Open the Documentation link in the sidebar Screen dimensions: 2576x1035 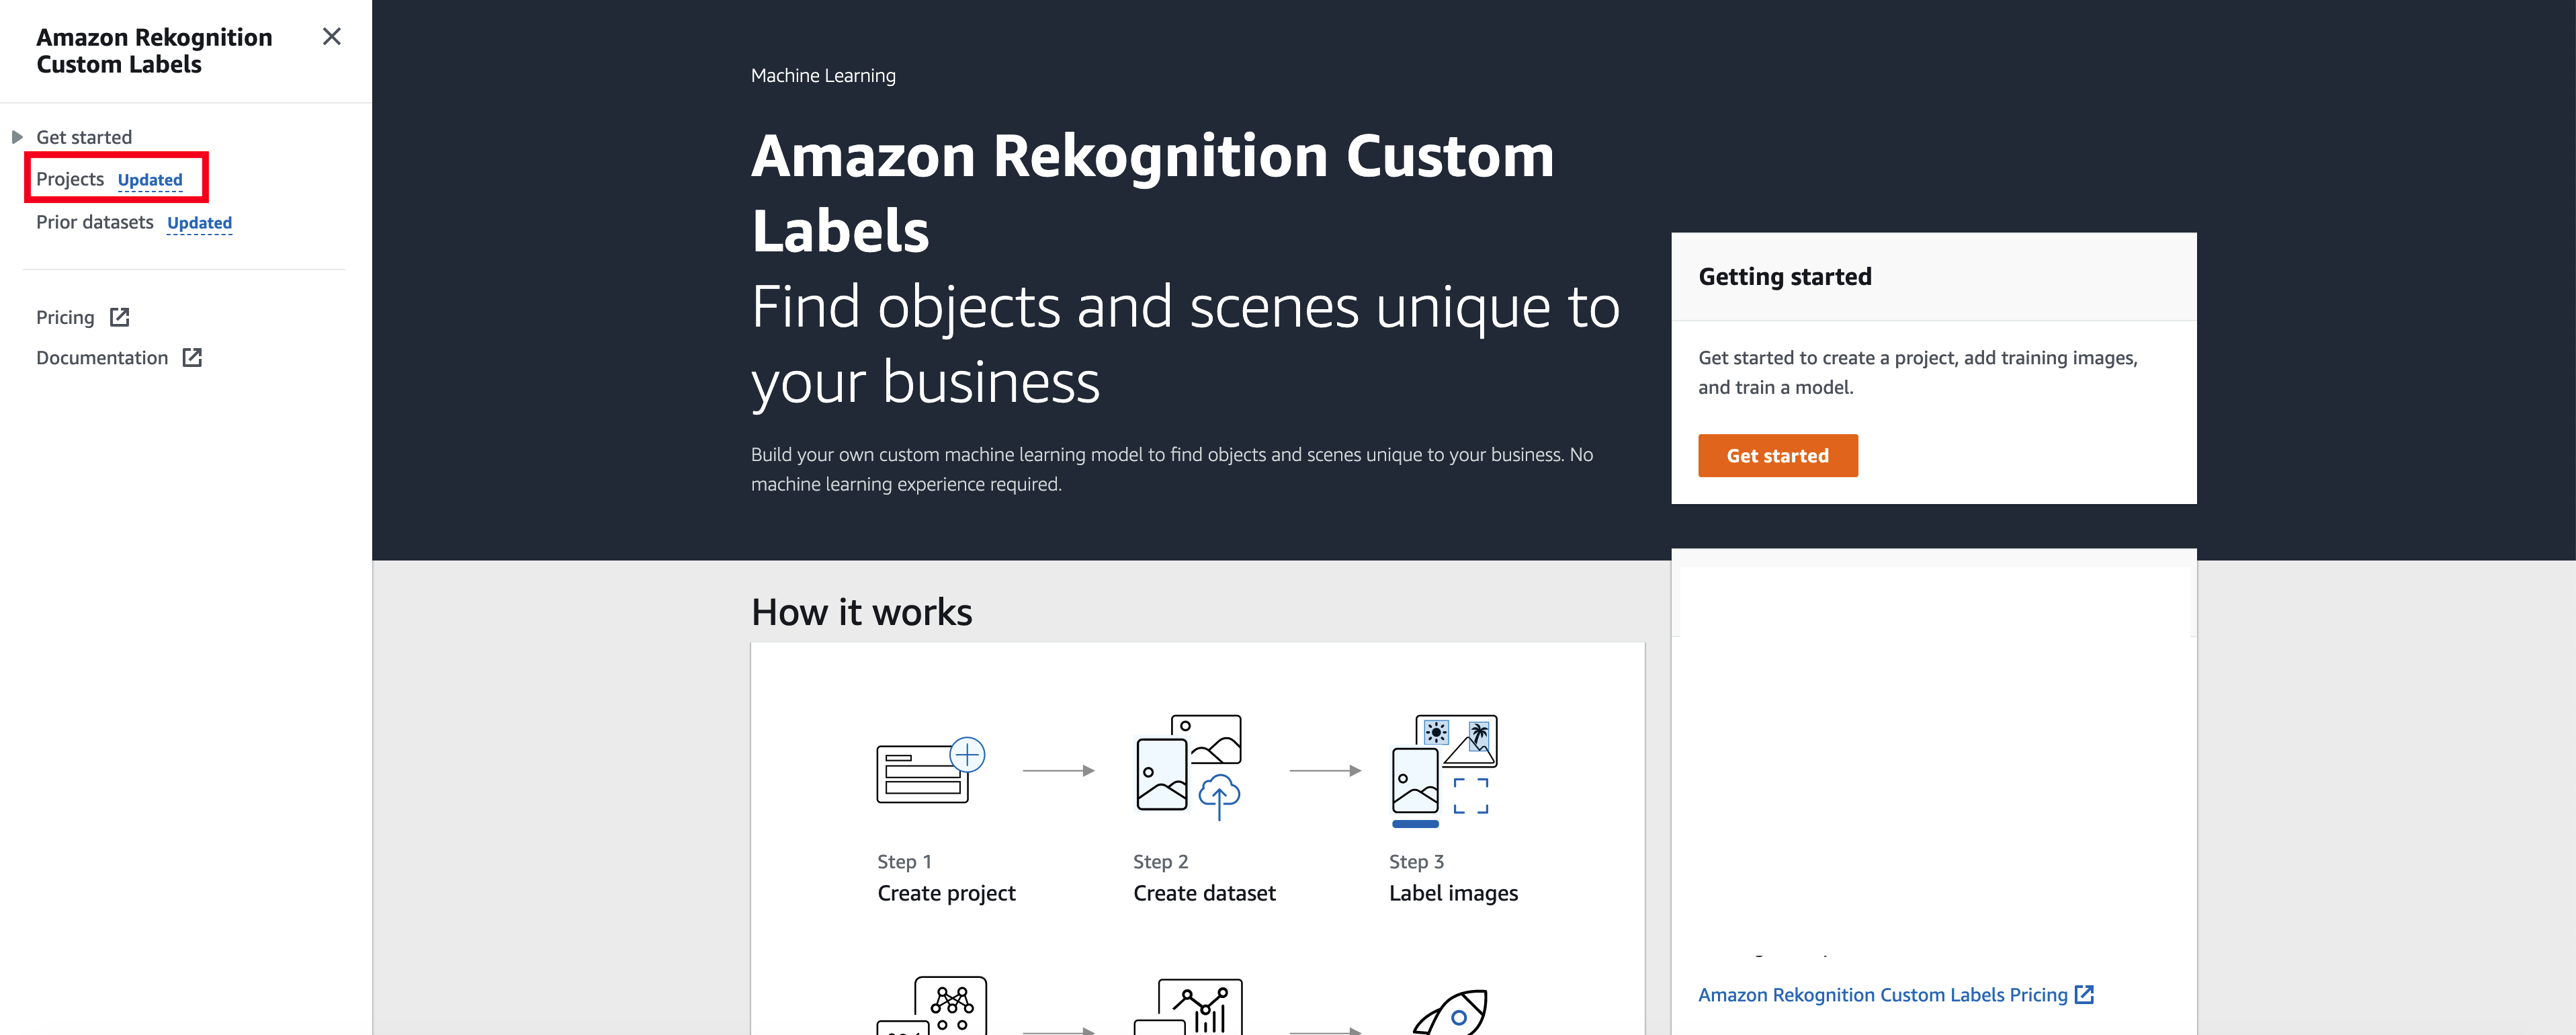tap(102, 358)
